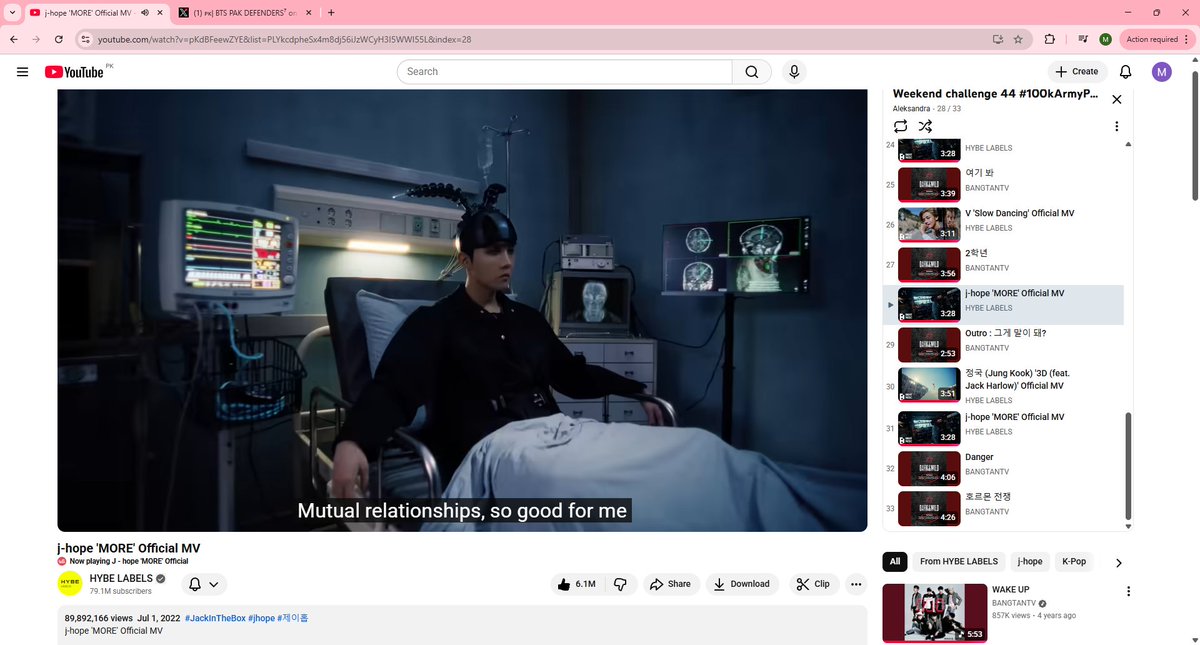Toggle playlist shuffle
Screen dimensions: 1200x645
(925, 126)
